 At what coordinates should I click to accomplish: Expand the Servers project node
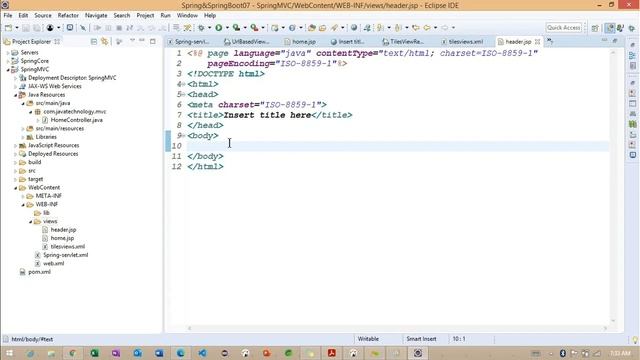tap(8, 53)
